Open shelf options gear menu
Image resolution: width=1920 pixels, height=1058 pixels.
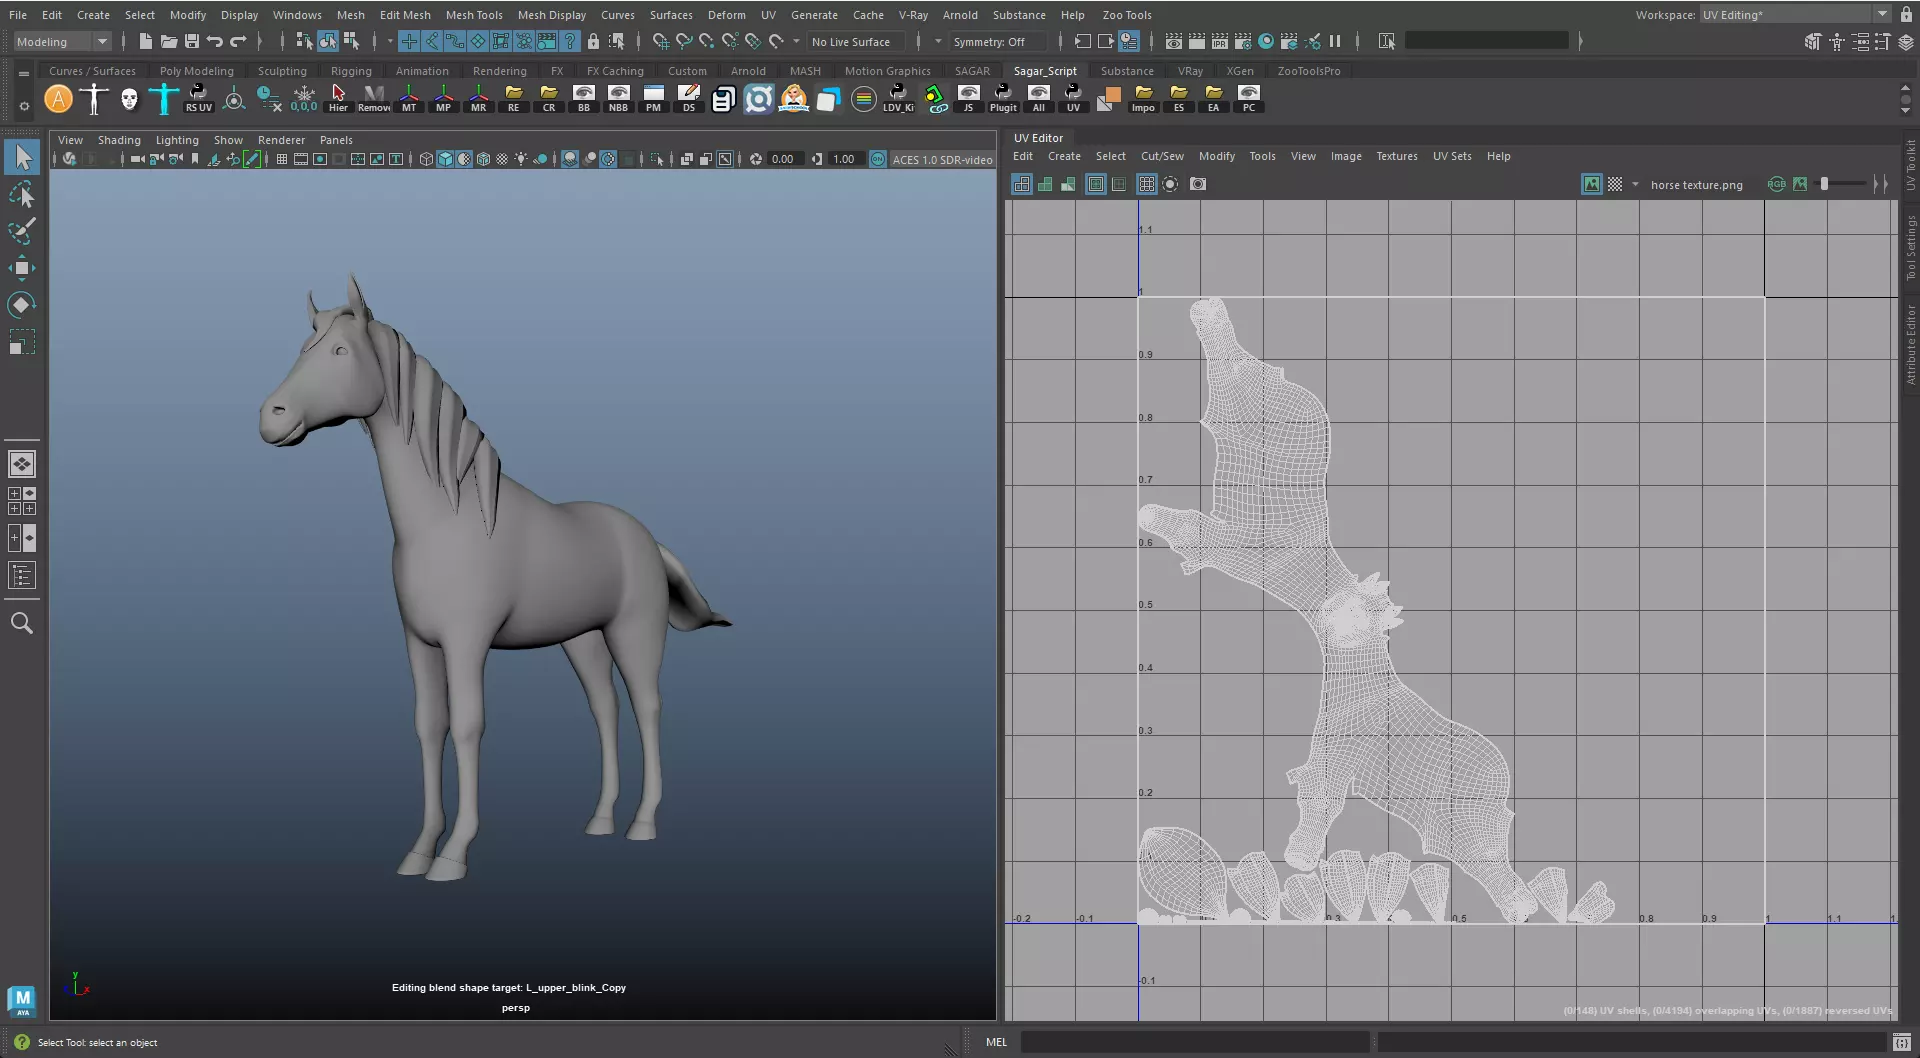[24, 106]
